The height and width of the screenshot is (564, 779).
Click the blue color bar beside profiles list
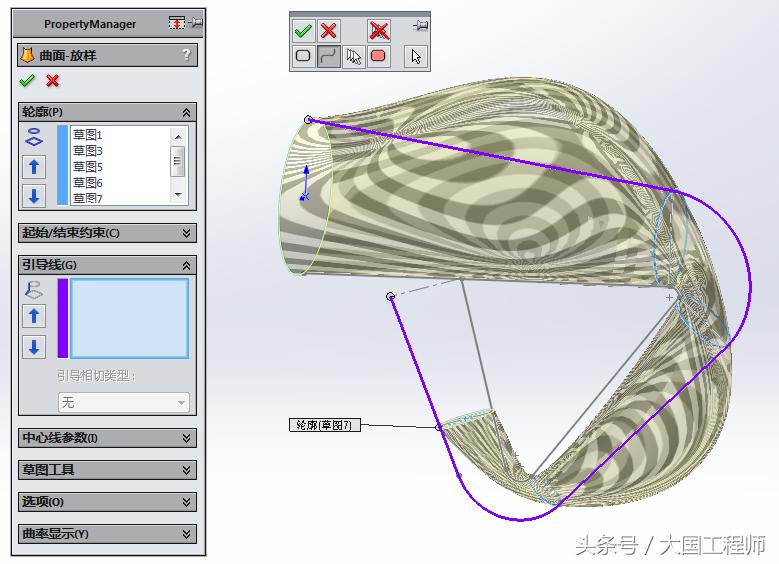[63, 165]
